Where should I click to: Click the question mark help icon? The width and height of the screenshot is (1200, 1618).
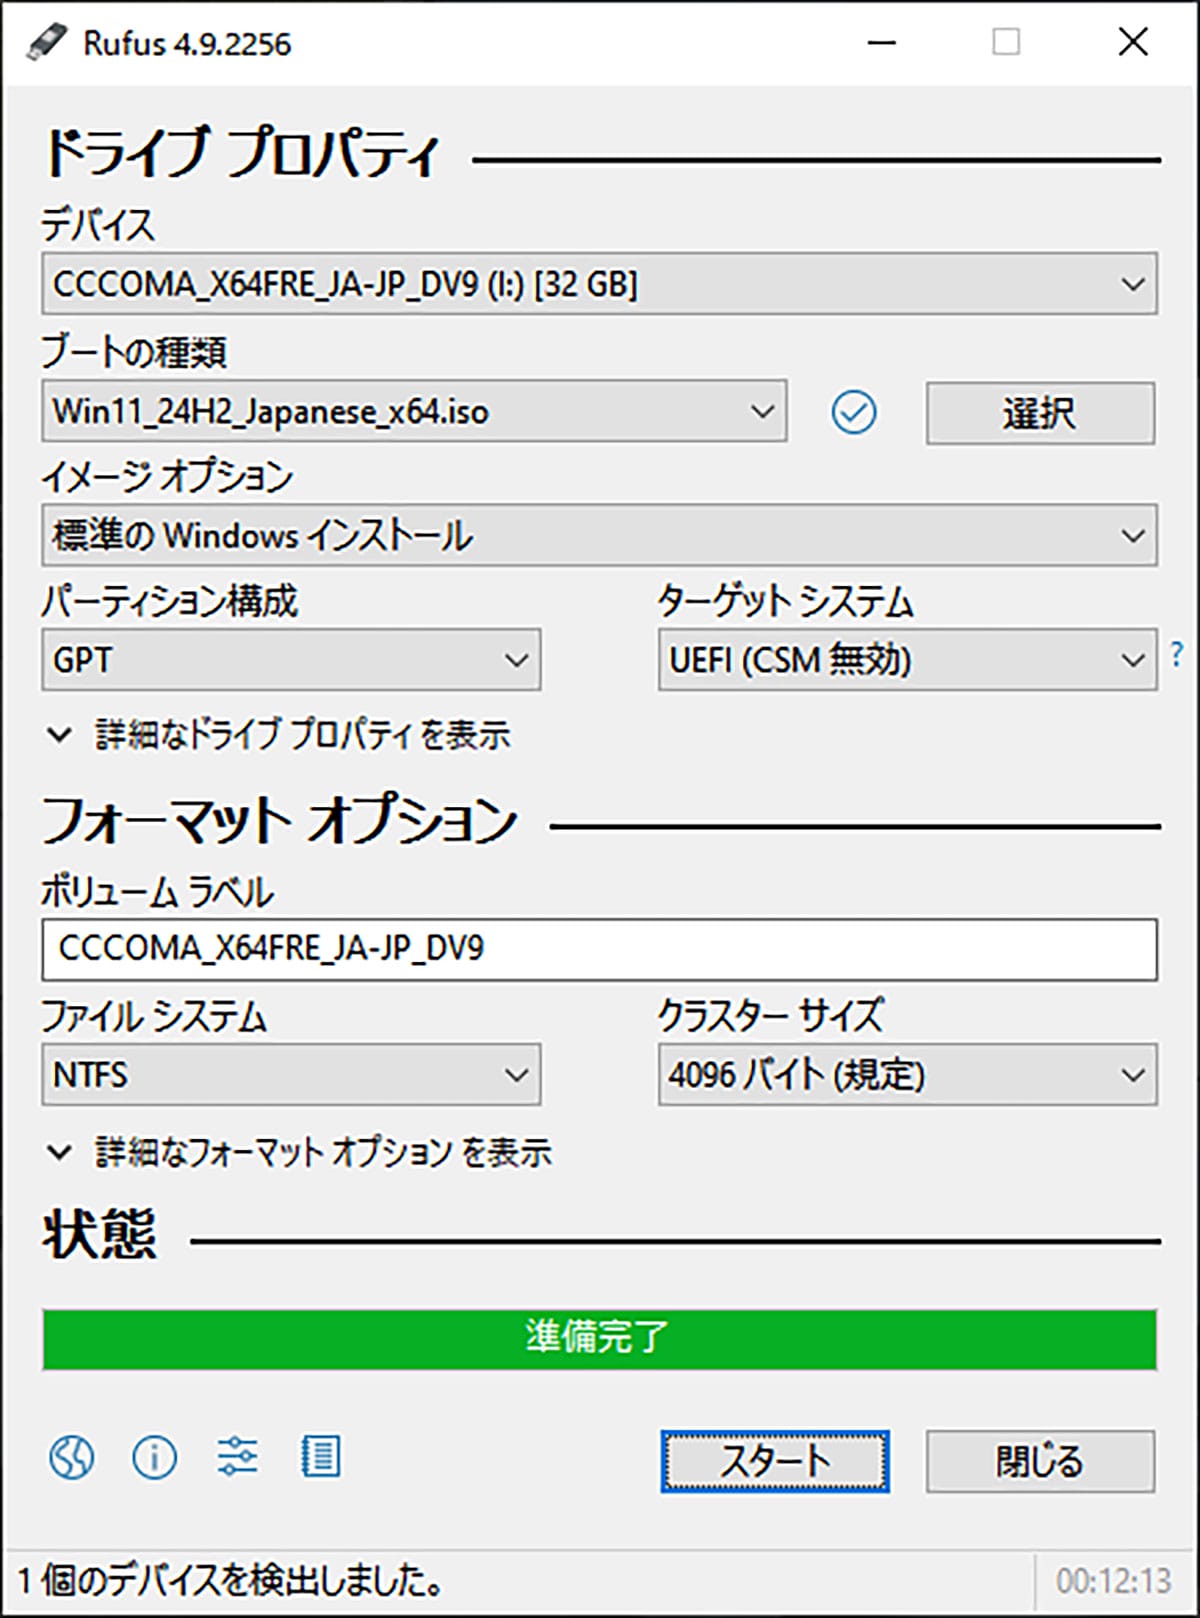coord(1177,655)
